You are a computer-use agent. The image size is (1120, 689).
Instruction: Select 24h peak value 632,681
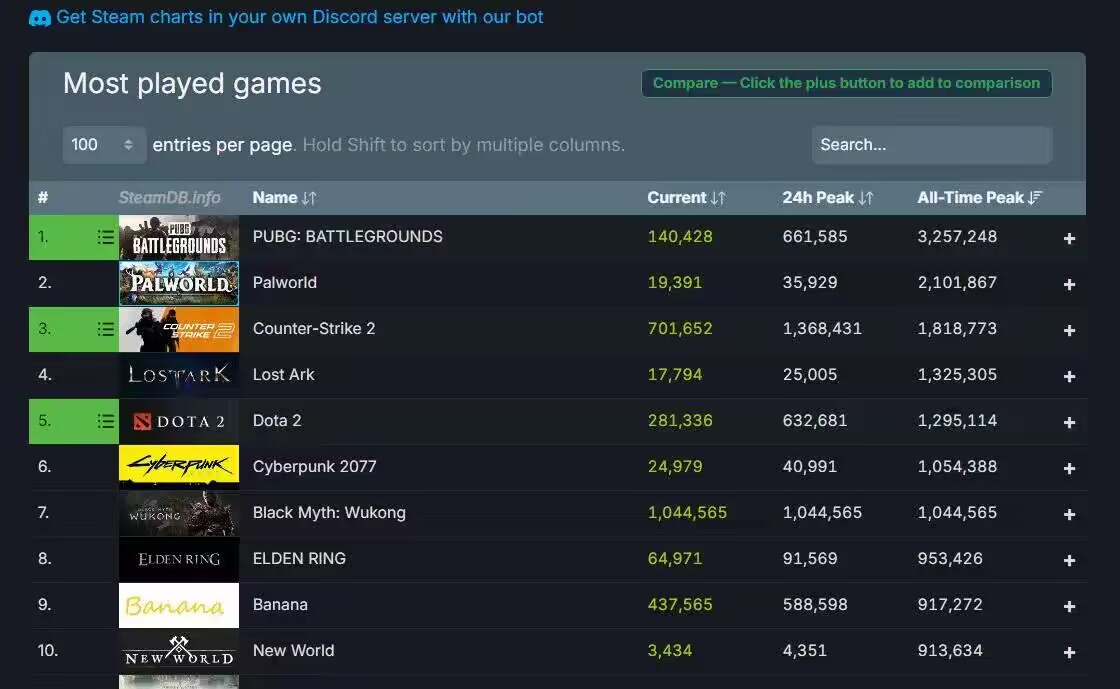815,421
